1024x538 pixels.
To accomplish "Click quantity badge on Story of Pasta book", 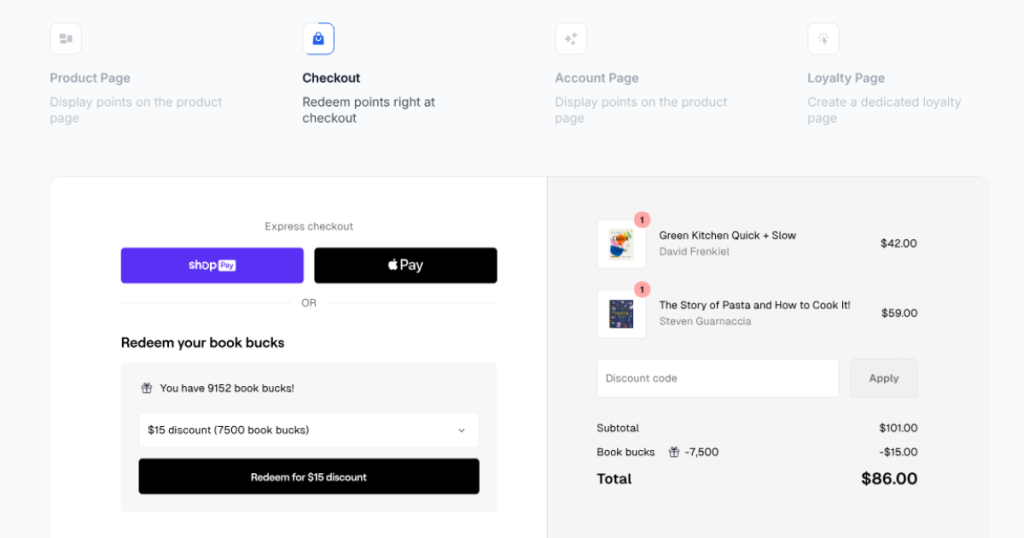I will tap(642, 289).
